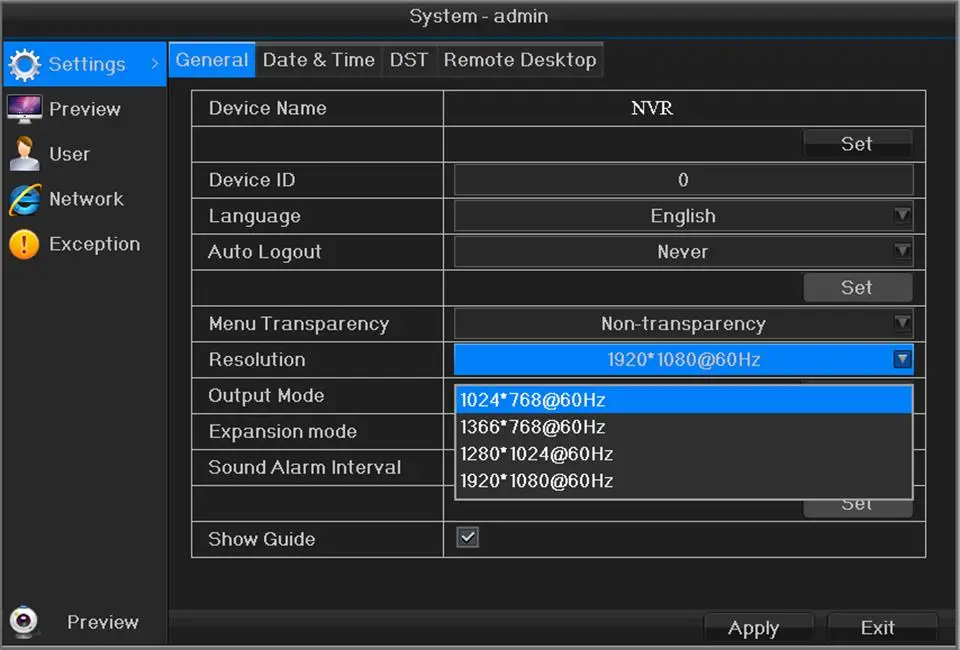Click the User person icon
This screenshot has height=650, width=960.
(24, 154)
